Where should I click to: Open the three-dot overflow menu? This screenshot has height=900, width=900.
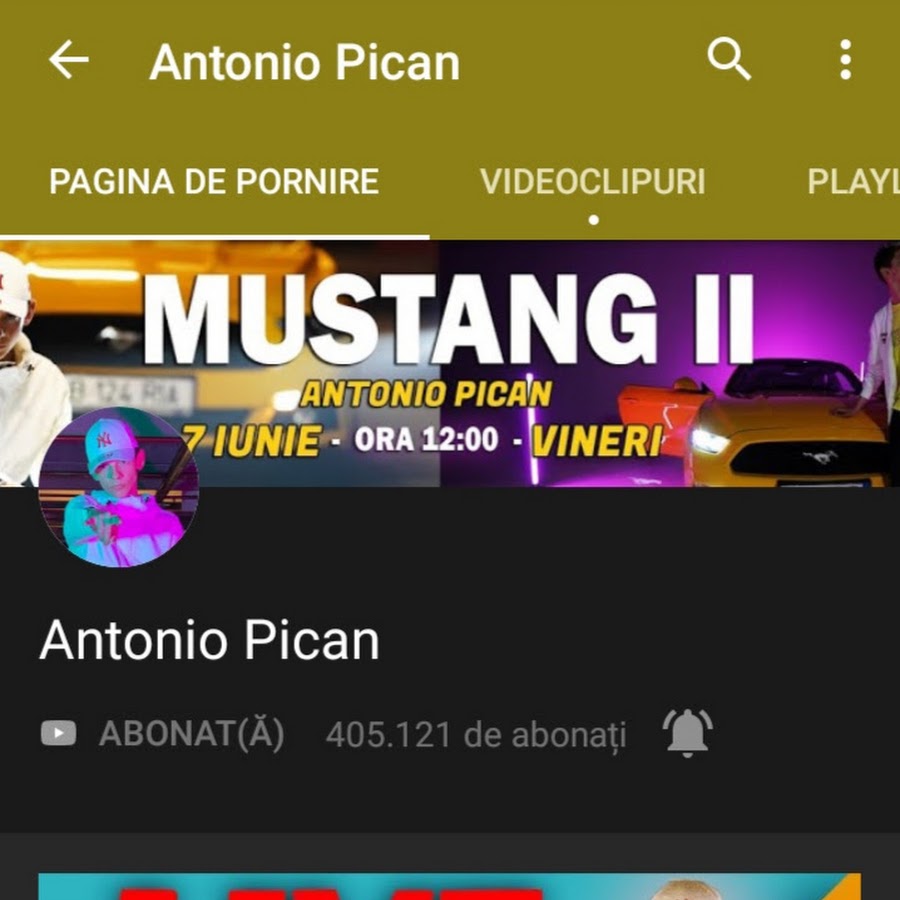[x=845, y=59]
